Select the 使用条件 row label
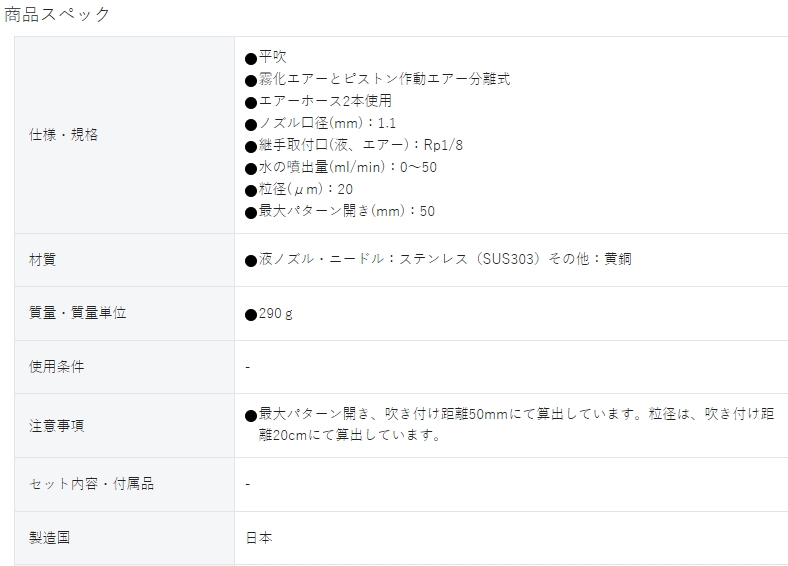Image resolution: width=788 pixels, height=566 pixels. [56, 367]
